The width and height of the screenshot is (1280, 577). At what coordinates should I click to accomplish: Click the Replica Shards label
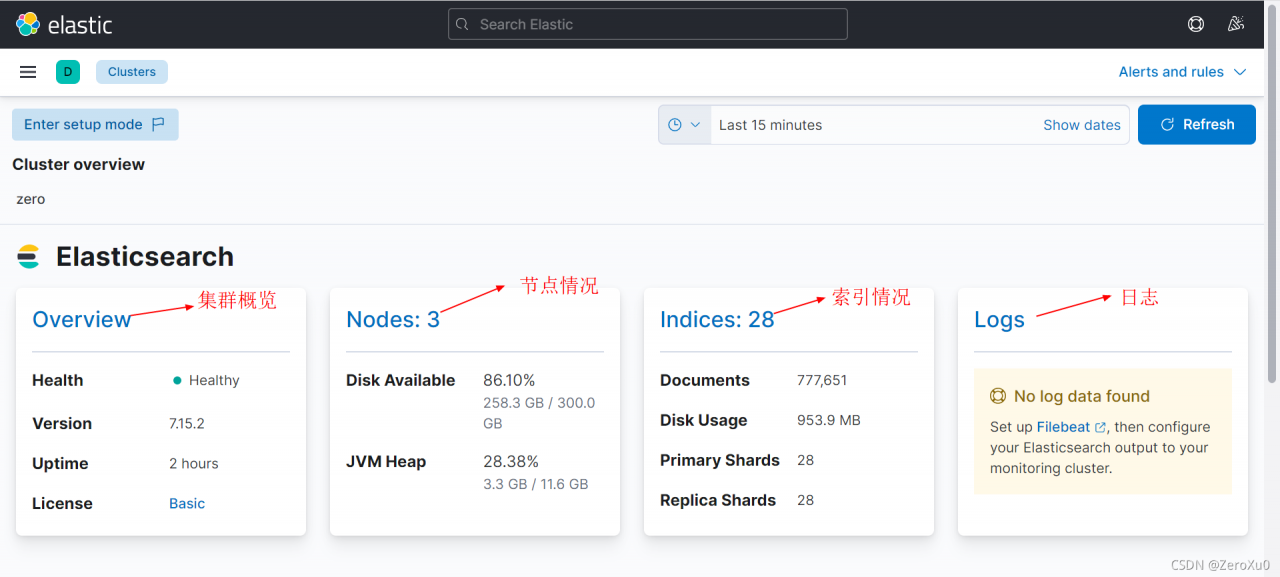[x=718, y=500]
